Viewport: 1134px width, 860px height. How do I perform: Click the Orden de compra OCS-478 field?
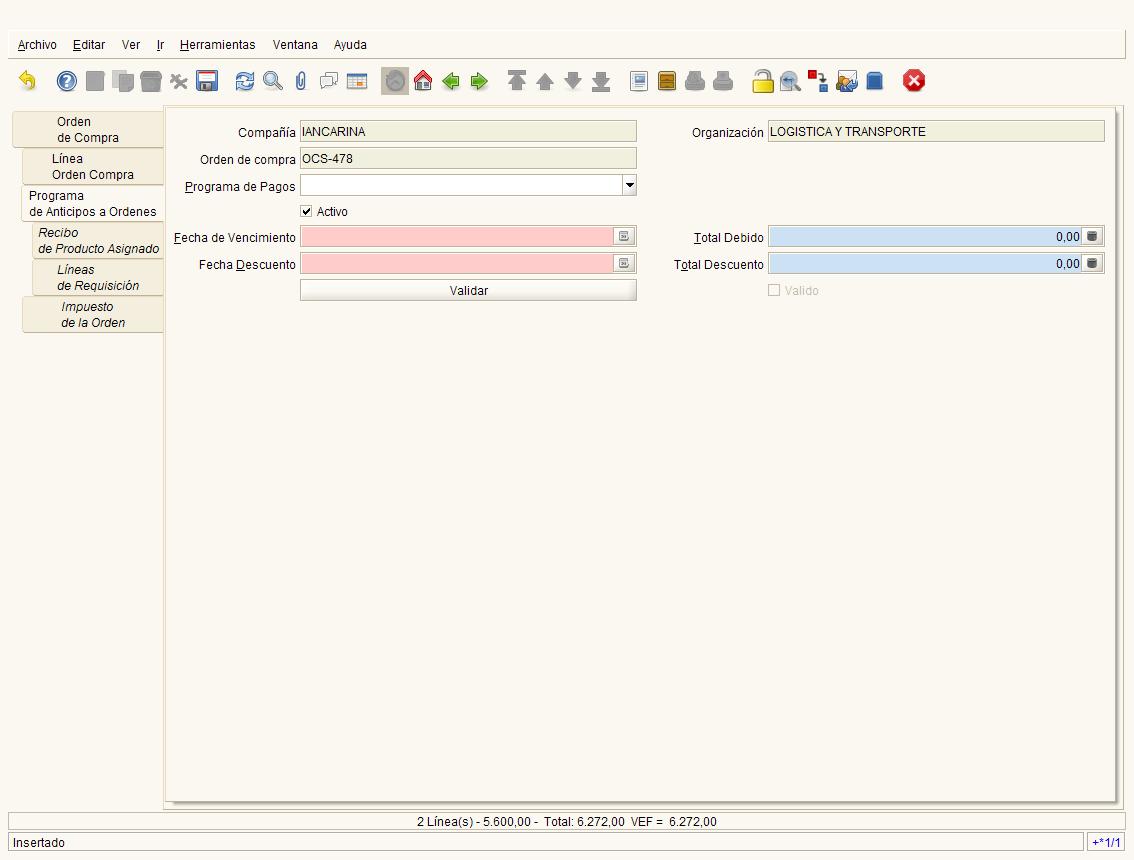tap(469, 158)
